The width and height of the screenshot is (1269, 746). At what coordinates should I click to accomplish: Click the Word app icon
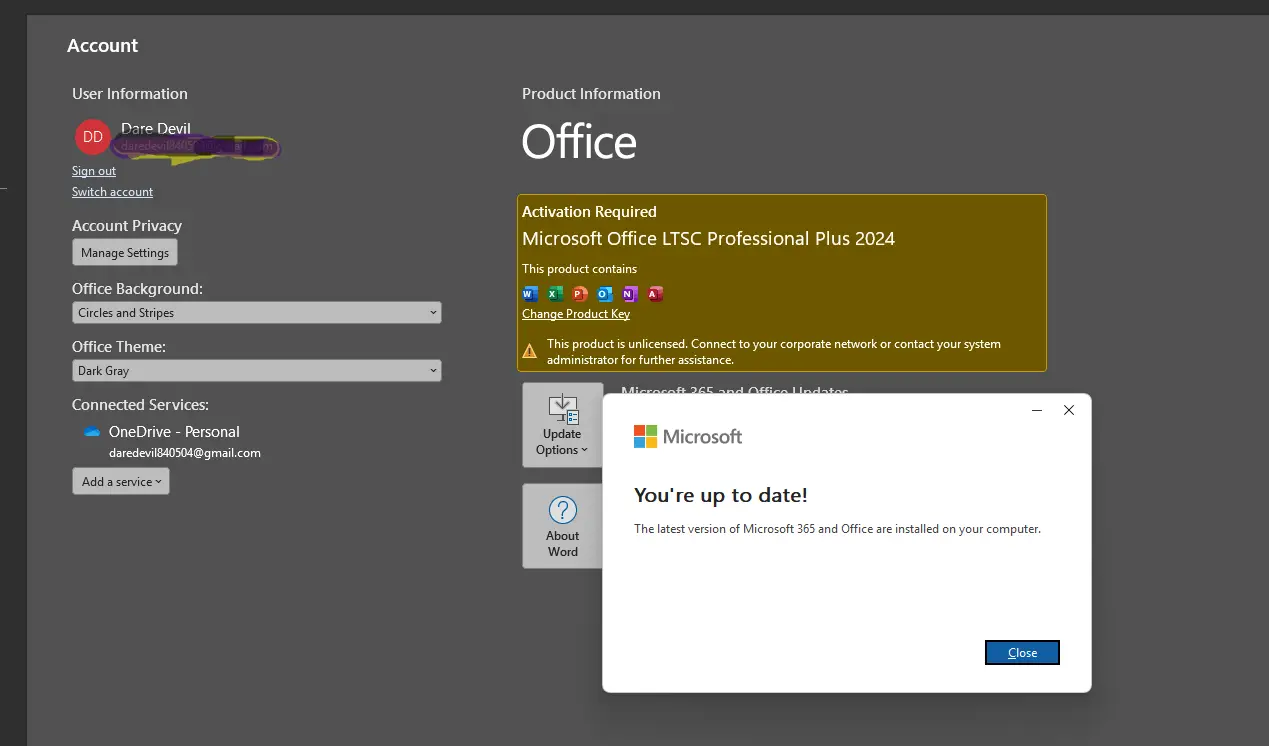[530, 294]
